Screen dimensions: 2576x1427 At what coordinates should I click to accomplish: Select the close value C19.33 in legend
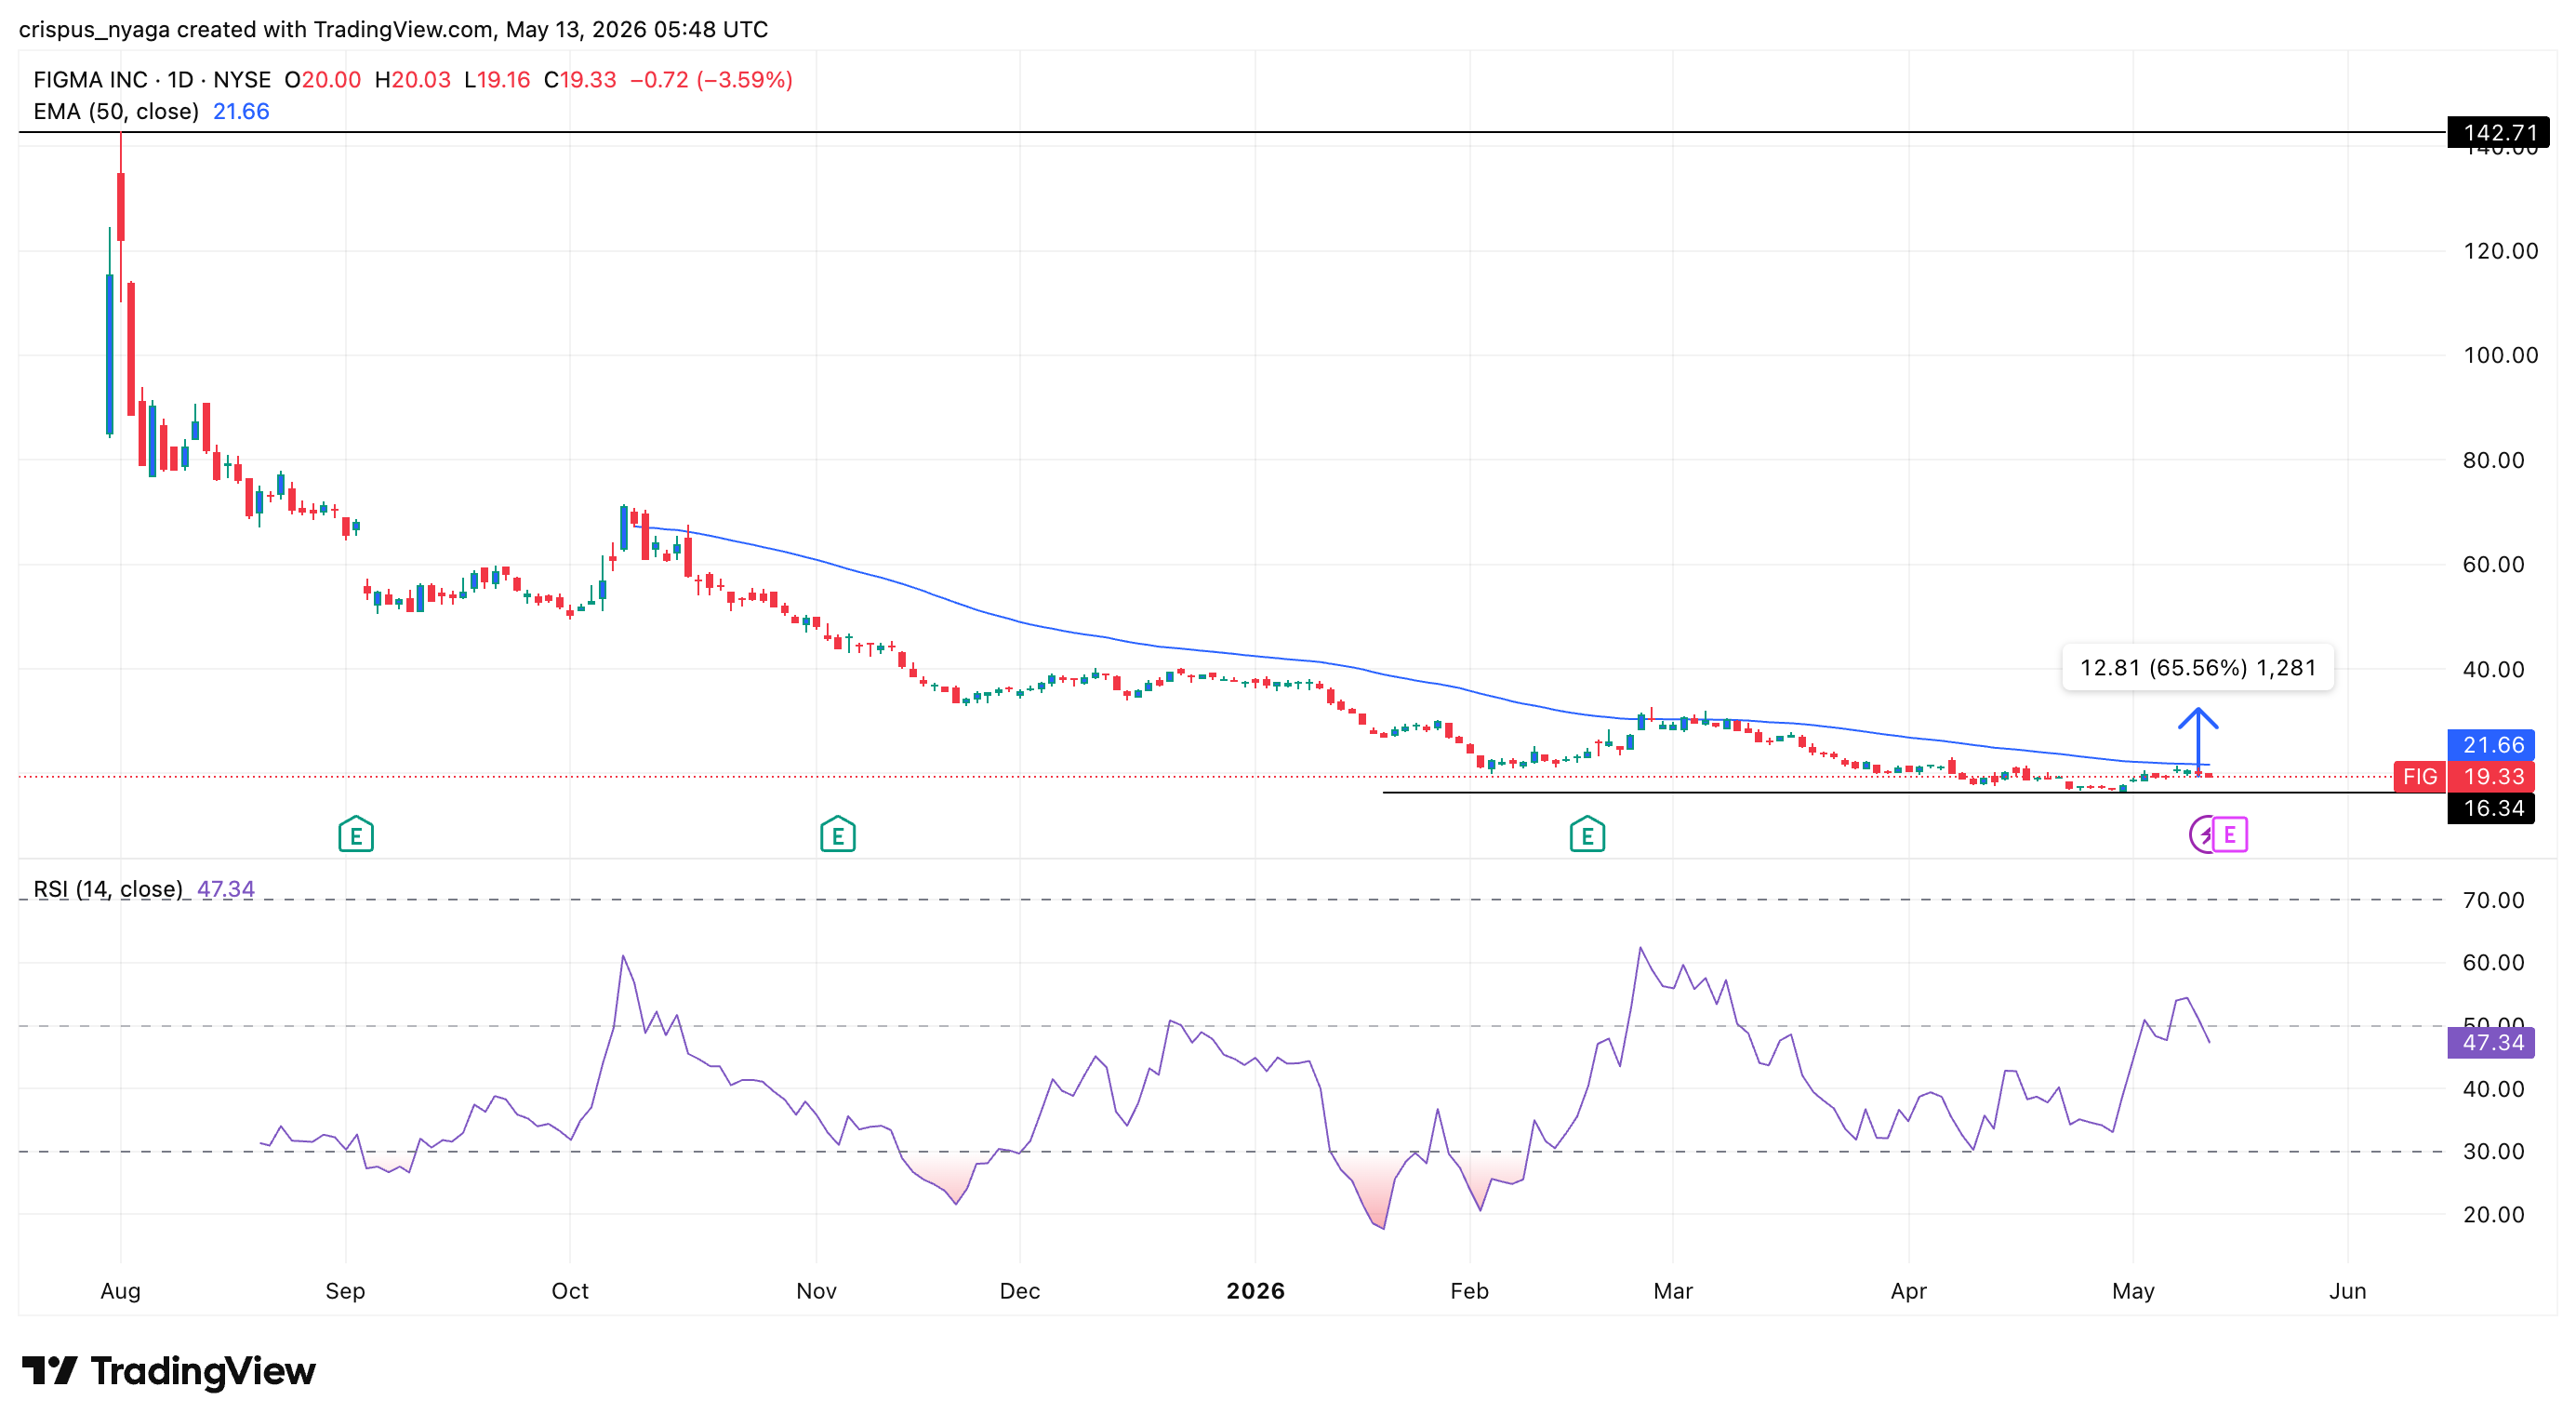pyautogui.click(x=580, y=80)
